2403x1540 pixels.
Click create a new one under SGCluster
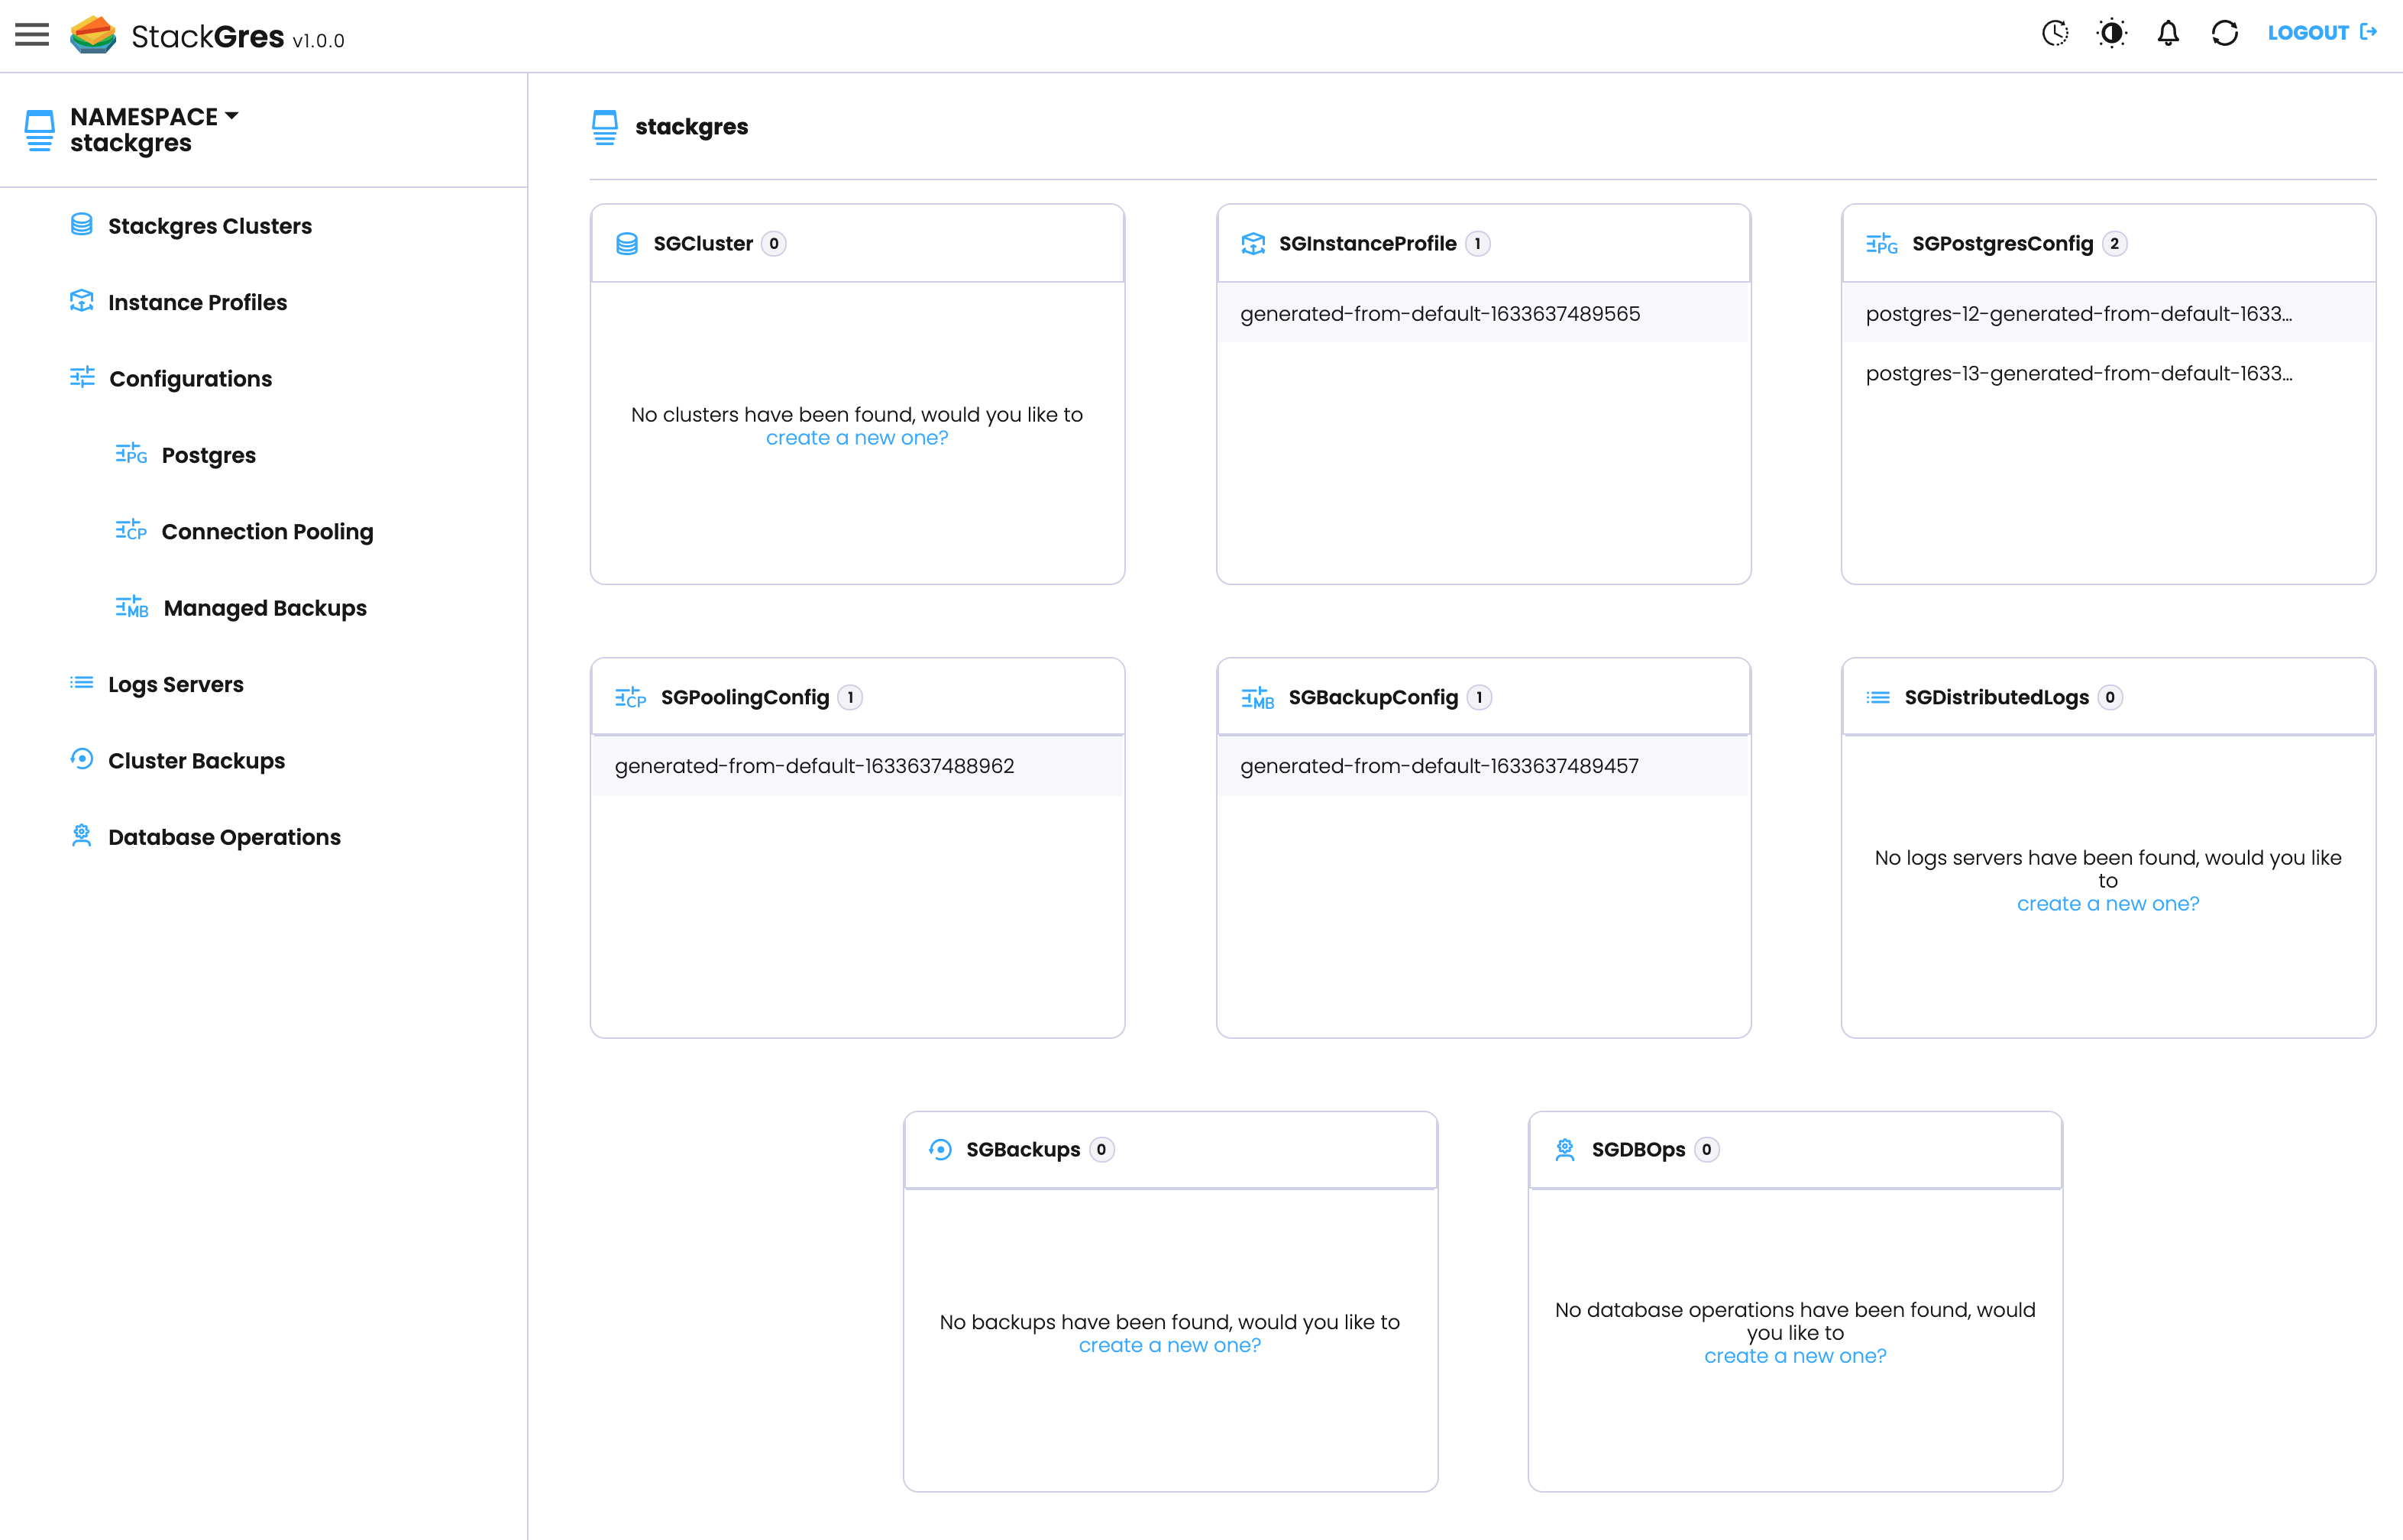857,437
